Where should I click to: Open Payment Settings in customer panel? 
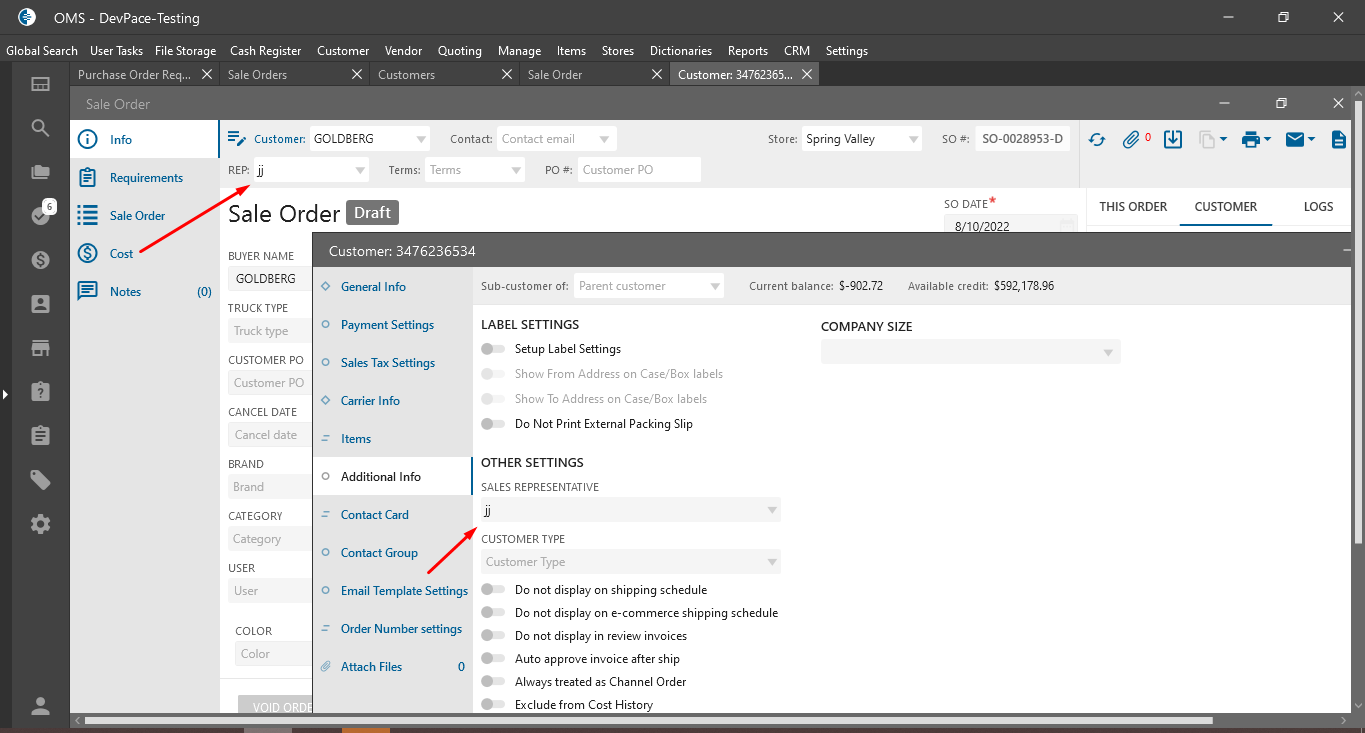click(387, 325)
